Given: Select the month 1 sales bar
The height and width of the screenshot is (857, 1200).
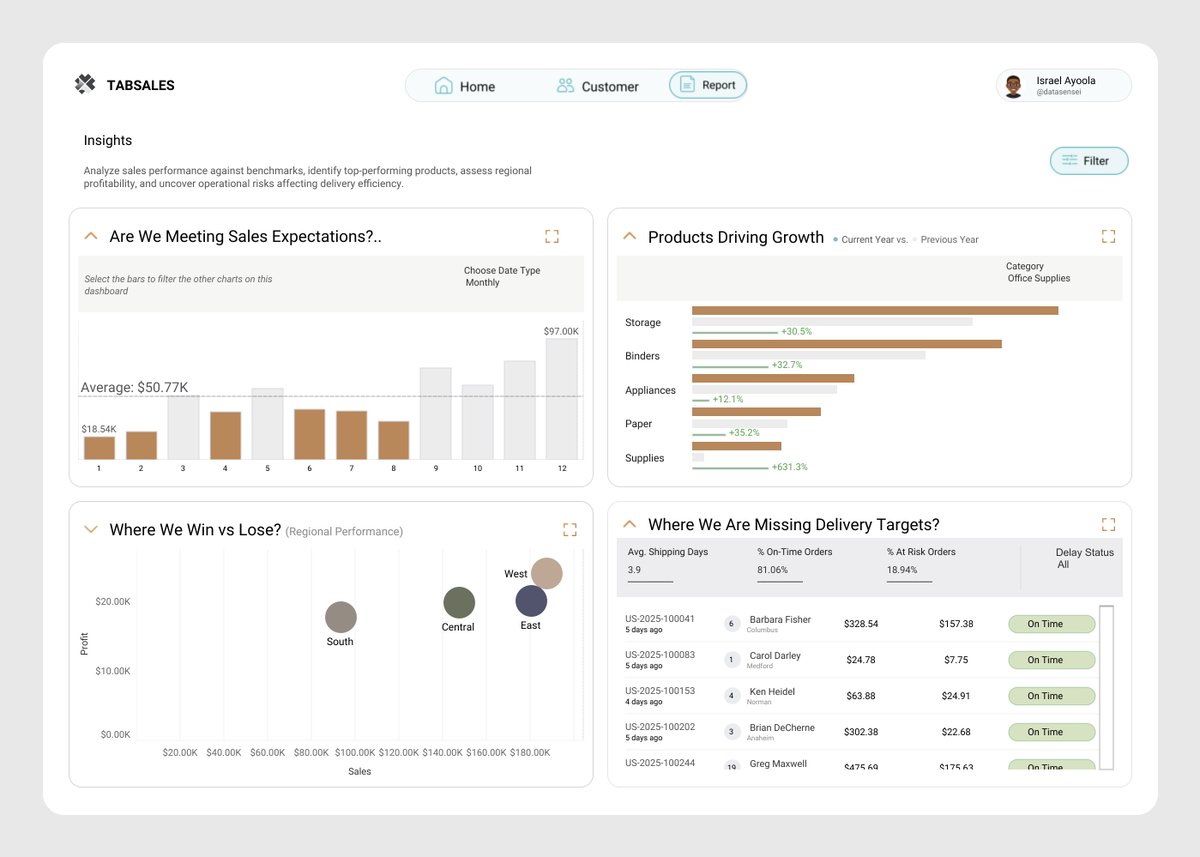Looking at the screenshot, I should 99,448.
